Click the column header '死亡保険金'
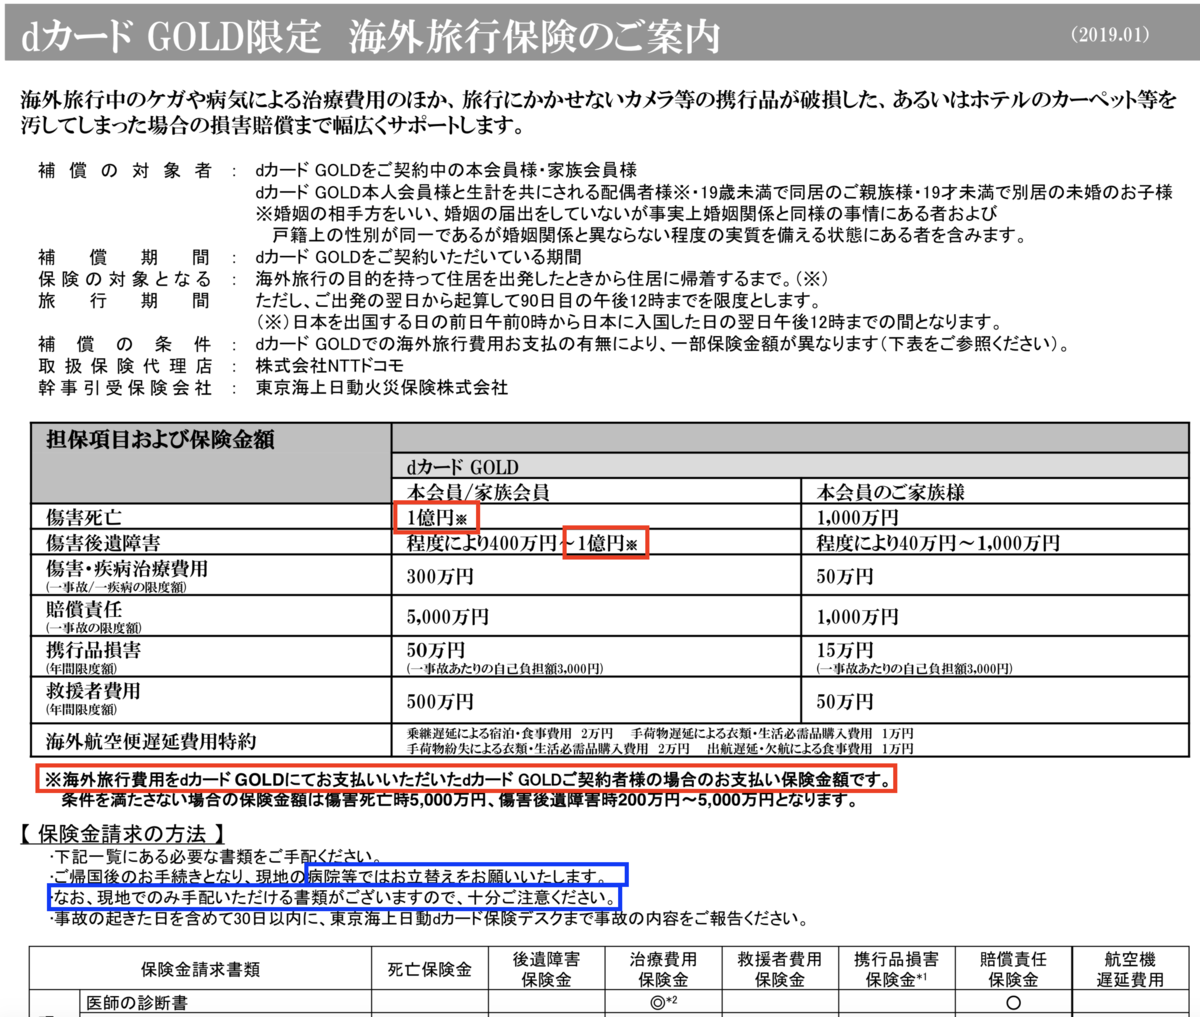Image resolution: width=1200 pixels, height=1017 pixels. tap(429, 969)
